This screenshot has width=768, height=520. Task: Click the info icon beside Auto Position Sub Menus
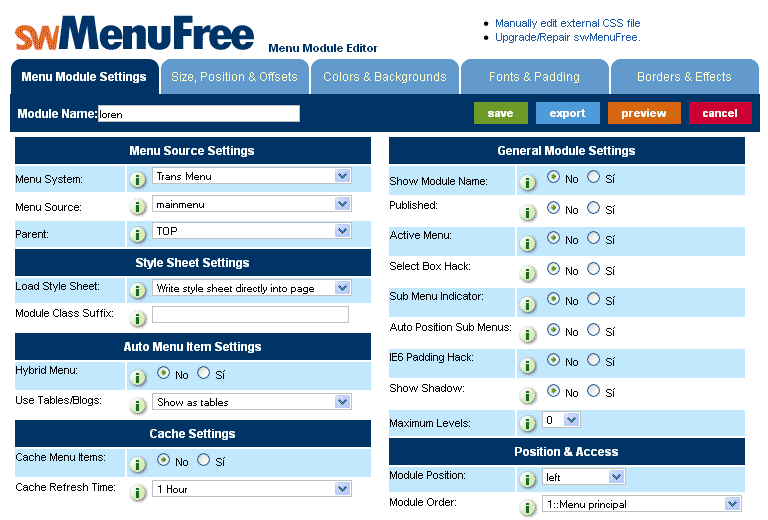click(528, 335)
